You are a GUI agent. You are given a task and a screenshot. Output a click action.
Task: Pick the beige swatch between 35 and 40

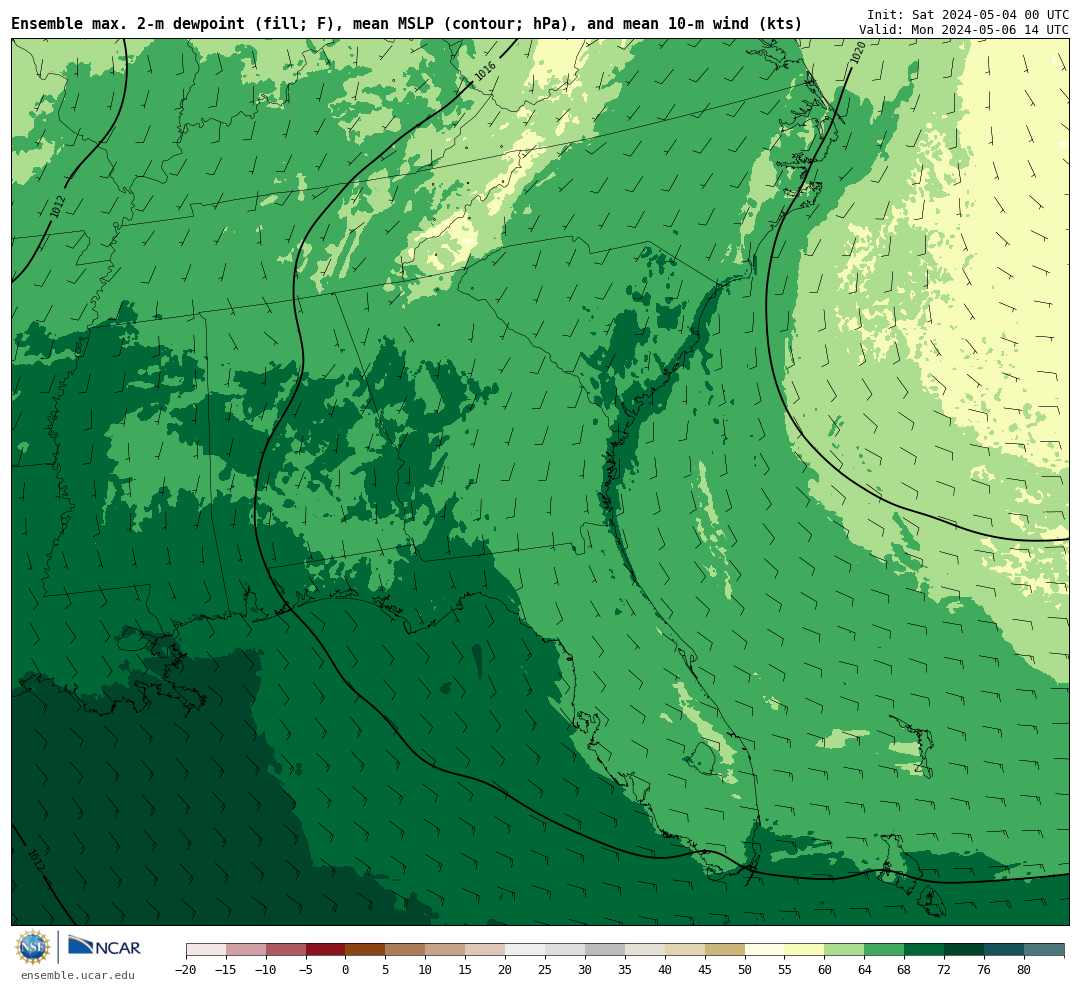pyautogui.click(x=645, y=950)
